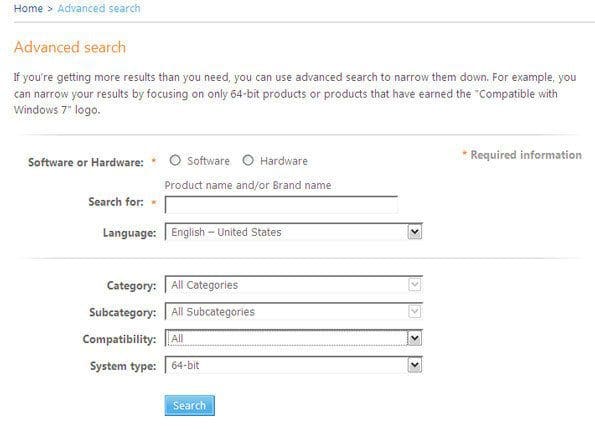Viewport: 595px width, 429px height.
Task: Click the All Categories combo box
Action: pyautogui.click(x=294, y=285)
